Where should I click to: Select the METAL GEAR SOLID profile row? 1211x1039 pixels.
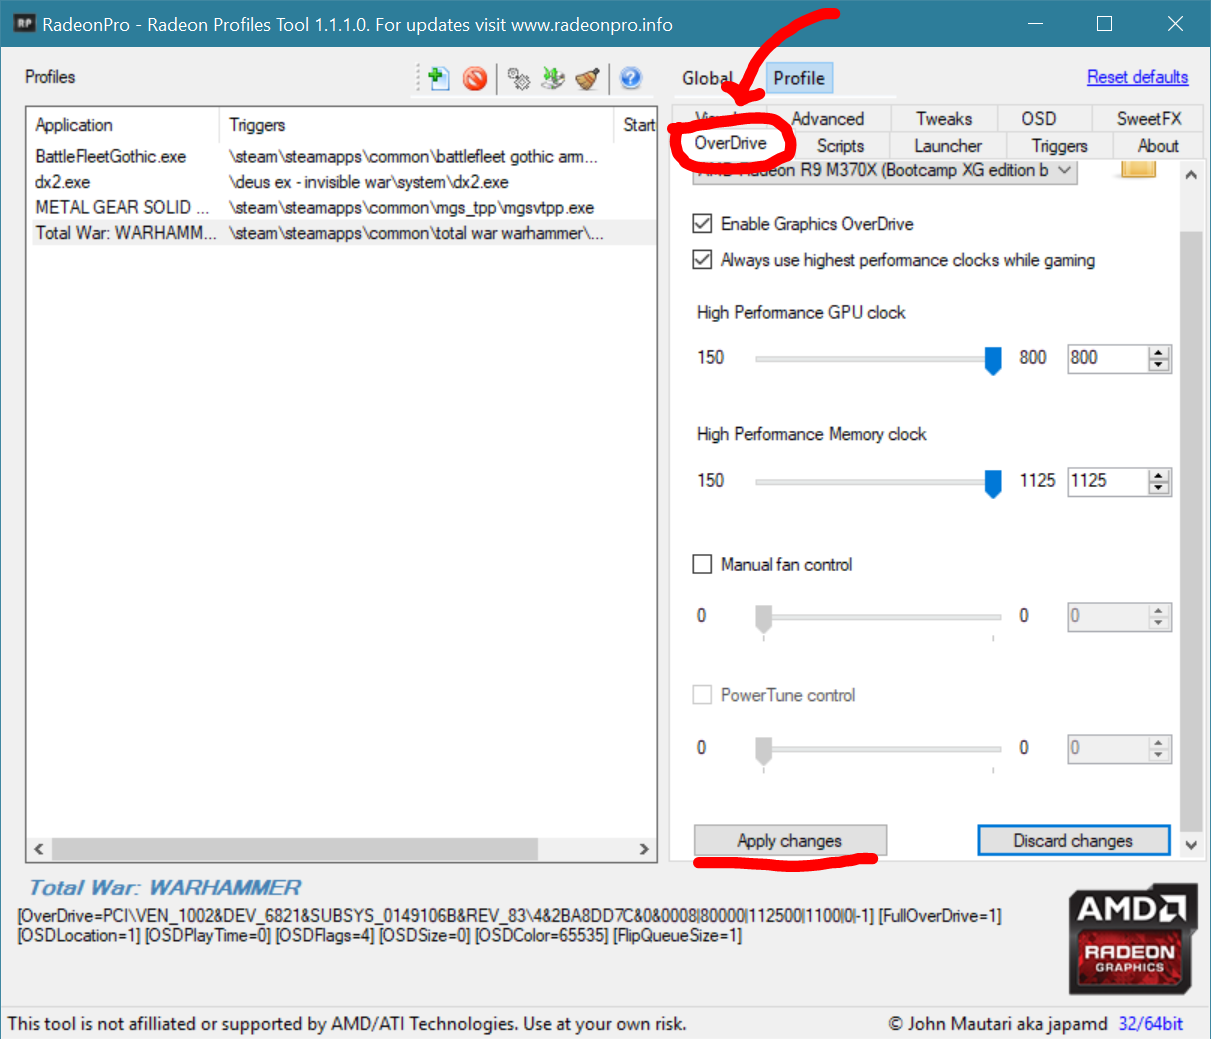click(342, 207)
